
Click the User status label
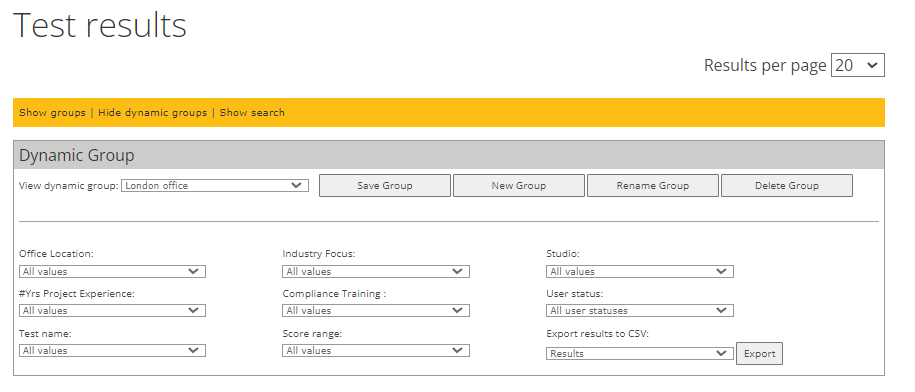click(574, 293)
